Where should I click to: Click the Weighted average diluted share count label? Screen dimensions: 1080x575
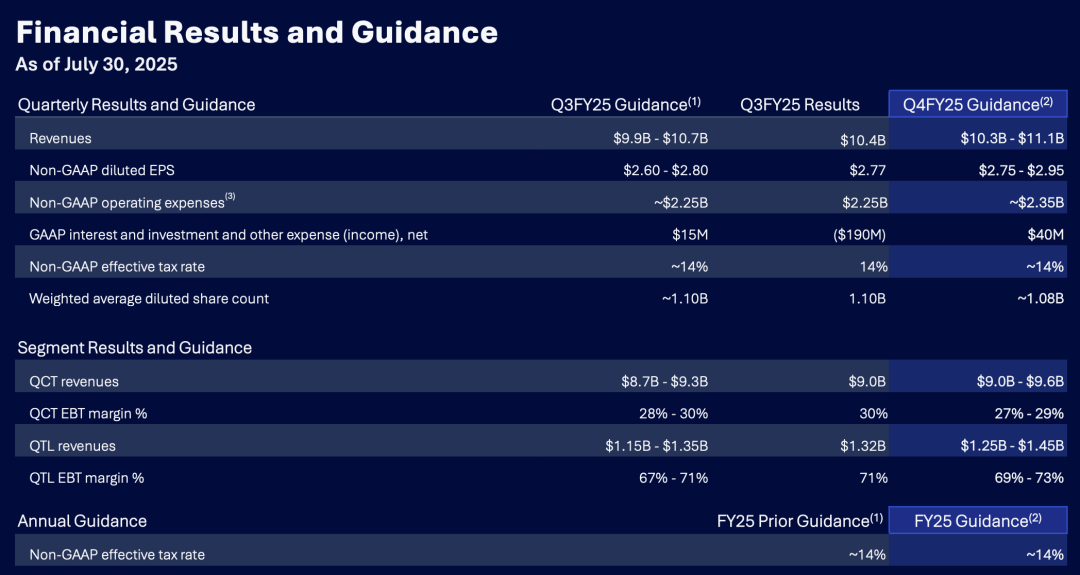[x=149, y=299]
